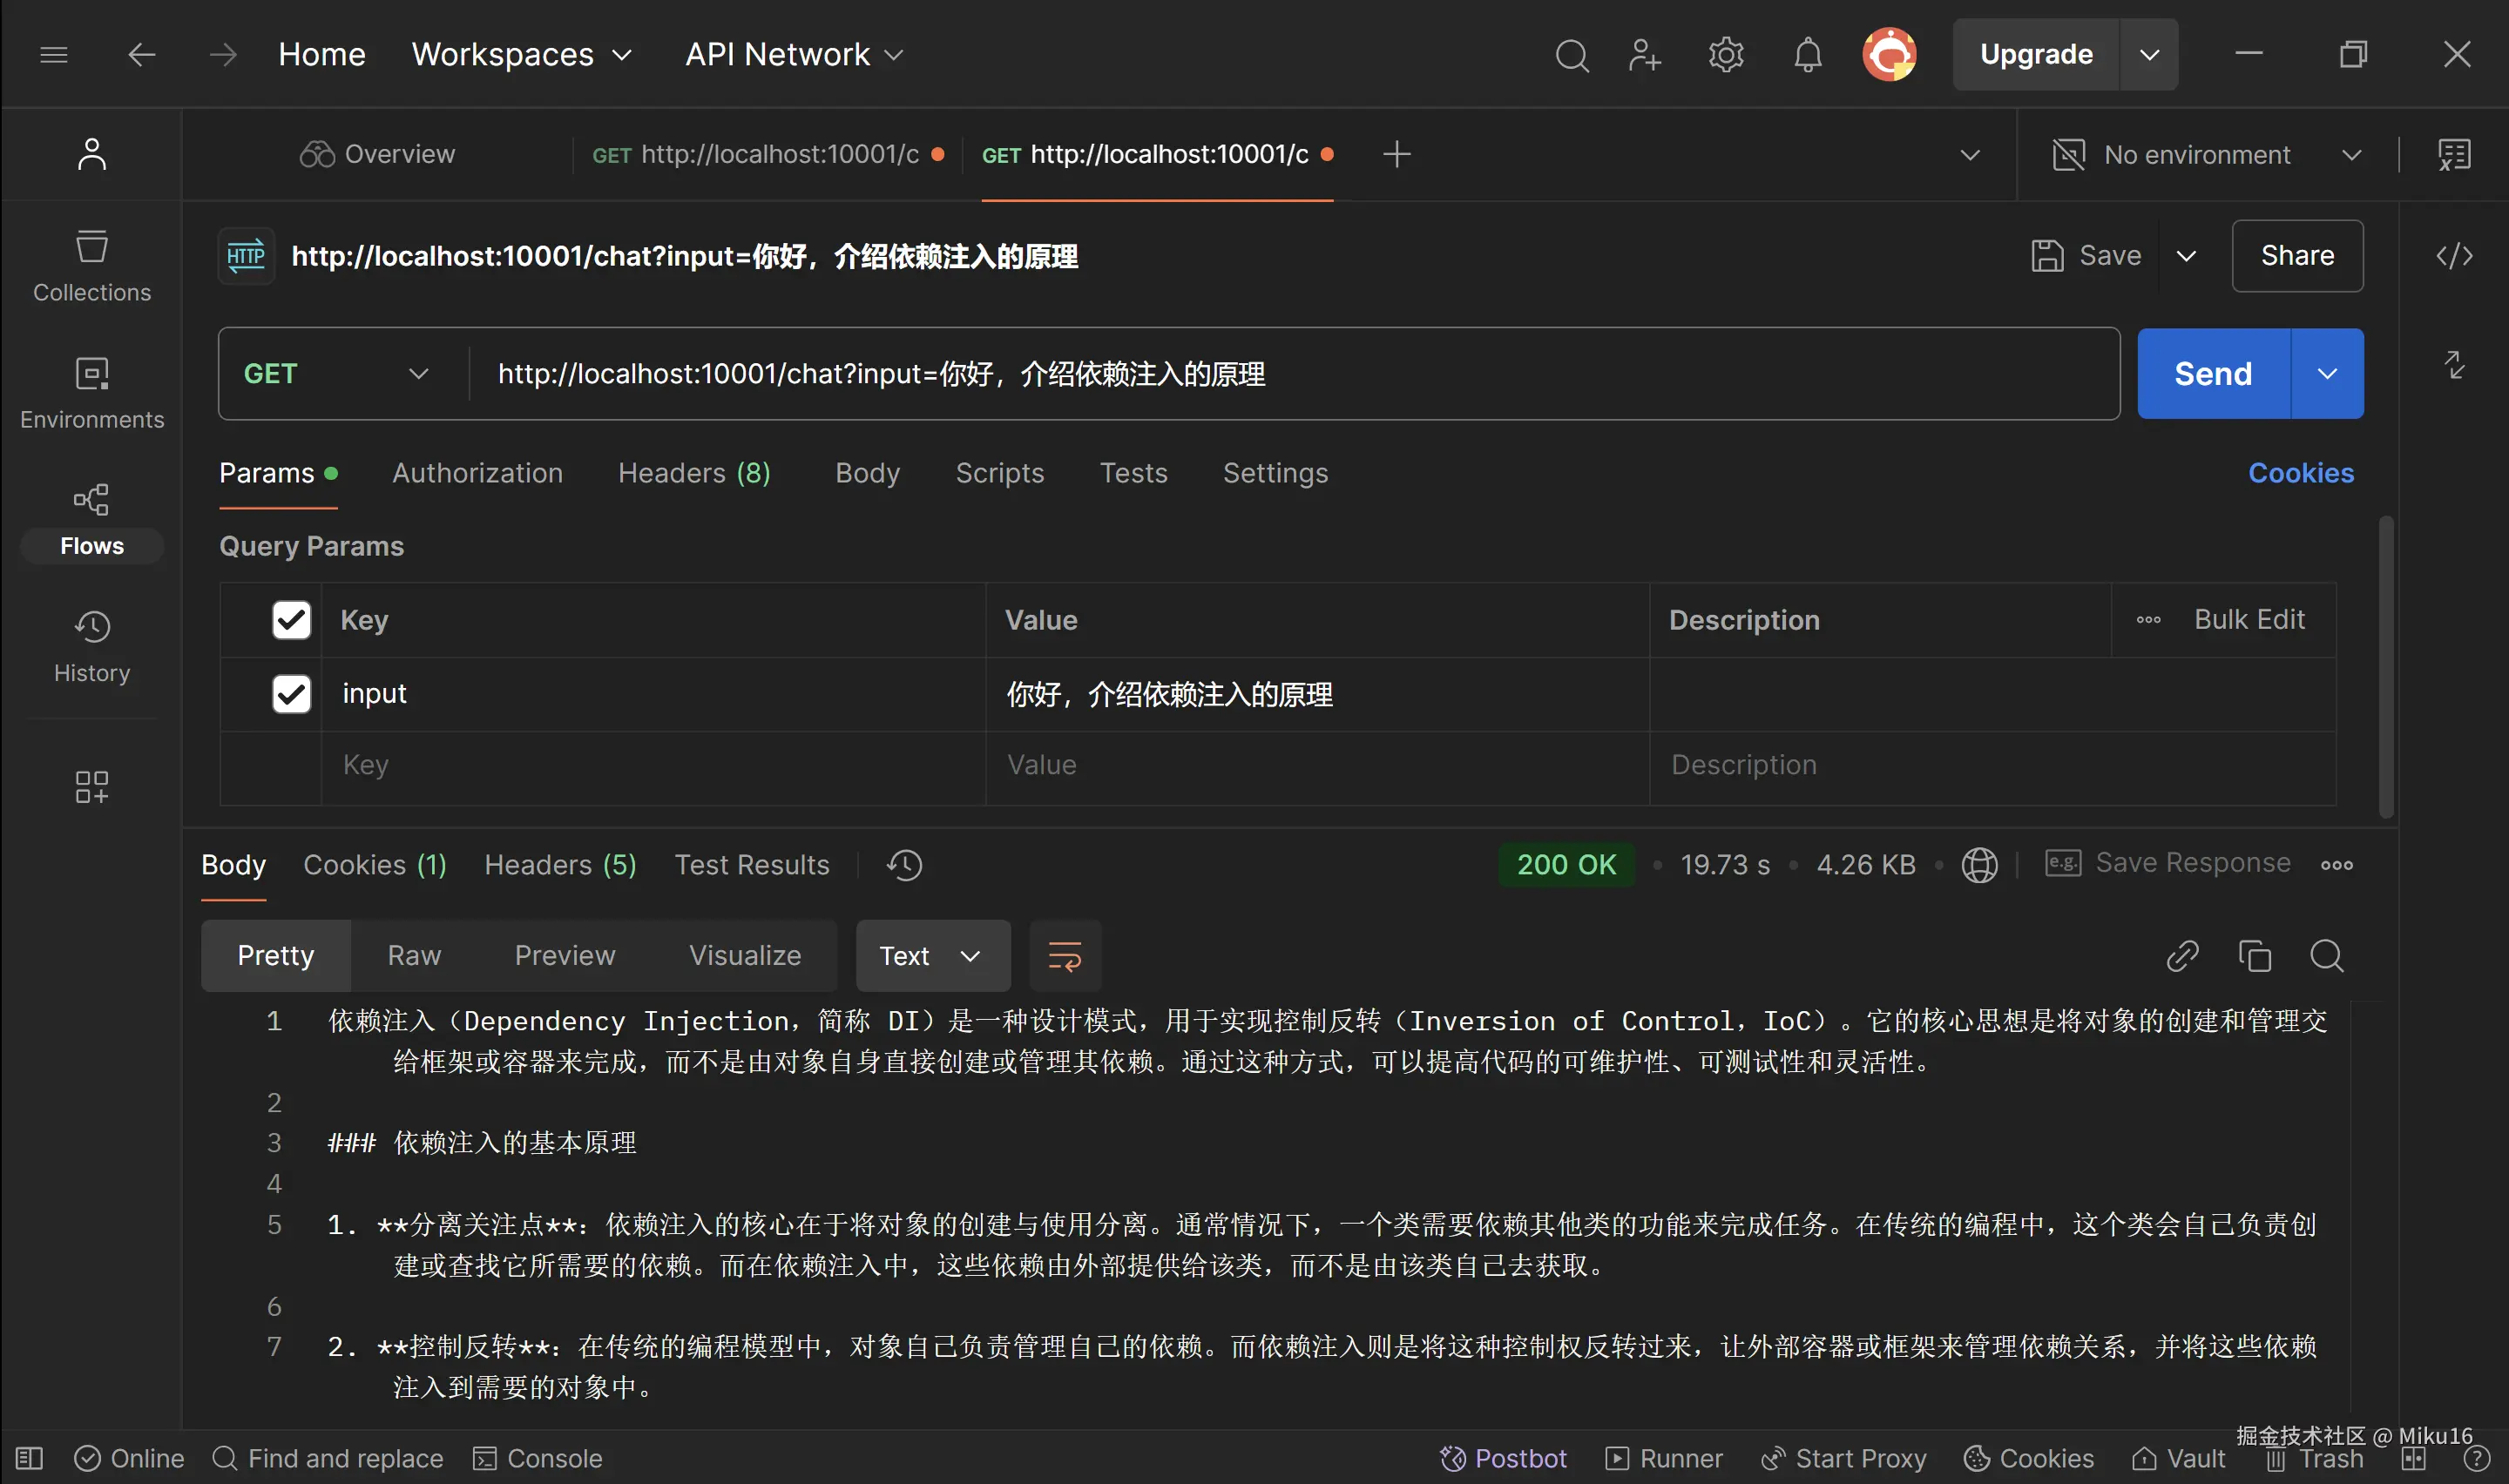Open the Collections sidebar panel

[x=92, y=266]
